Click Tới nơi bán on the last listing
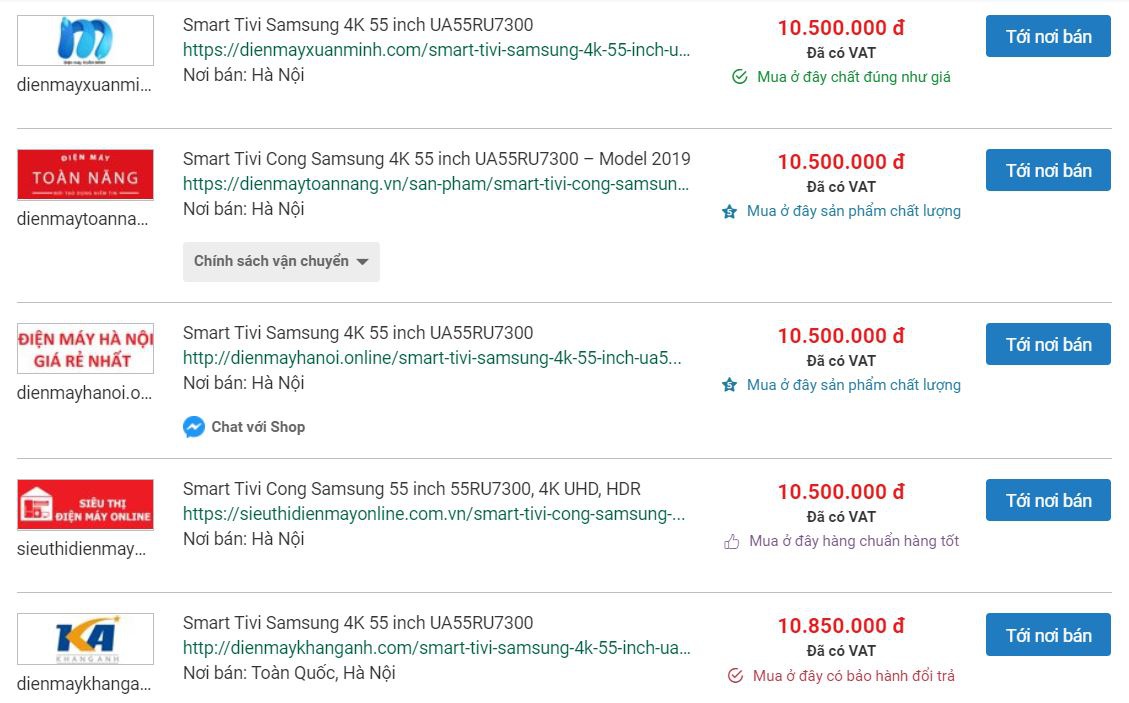 (1047, 634)
